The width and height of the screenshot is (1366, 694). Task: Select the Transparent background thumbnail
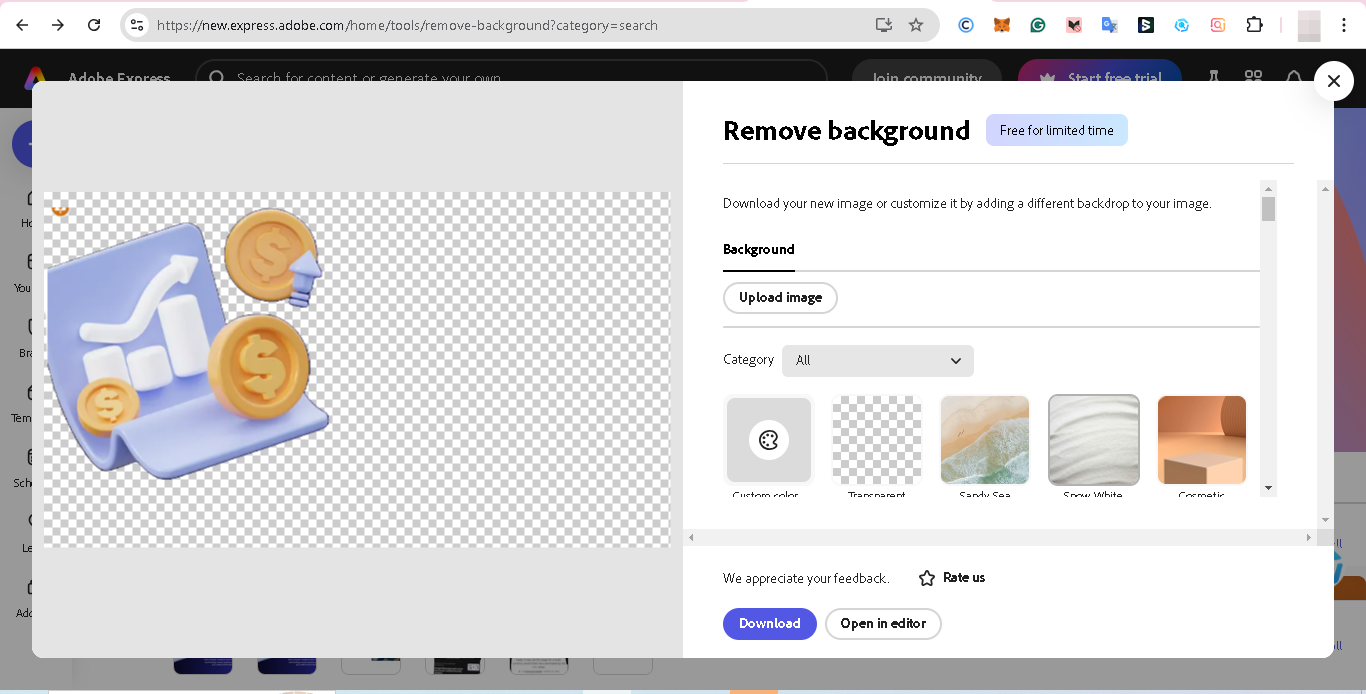(x=877, y=440)
